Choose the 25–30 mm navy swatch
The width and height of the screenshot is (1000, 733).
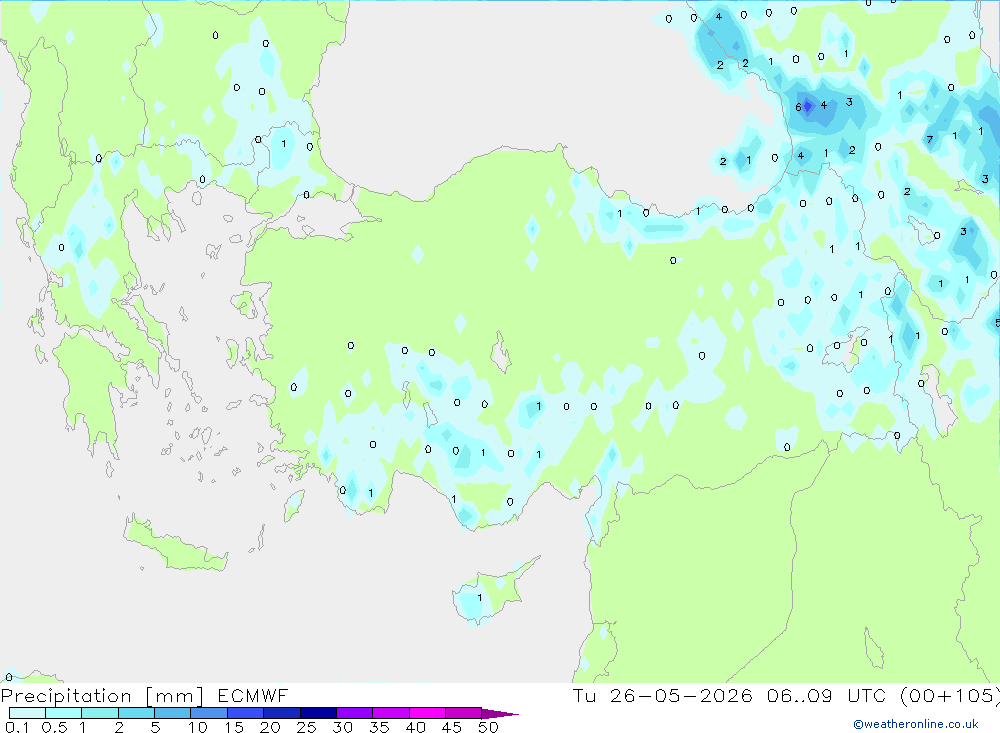(x=318, y=713)
